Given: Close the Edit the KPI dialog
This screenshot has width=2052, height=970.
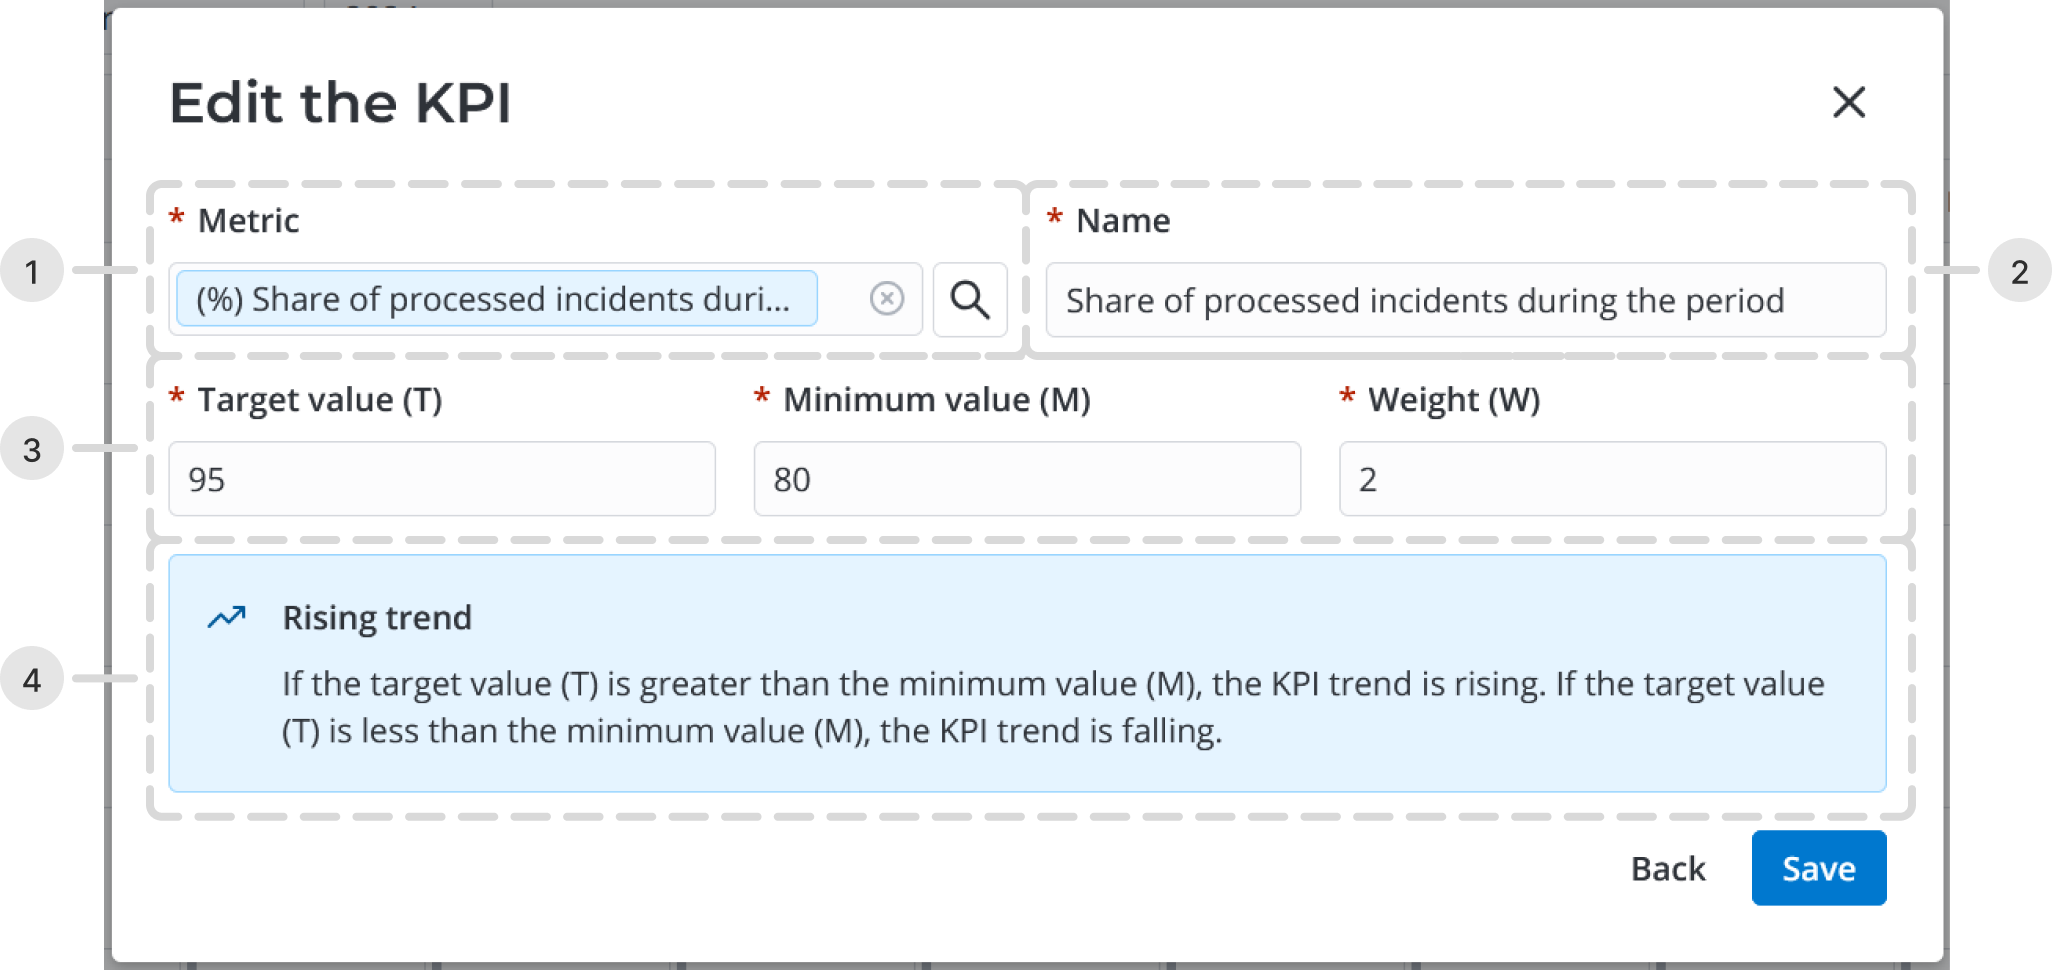Looking at the screenshot, I should [x=1848, y=102].
